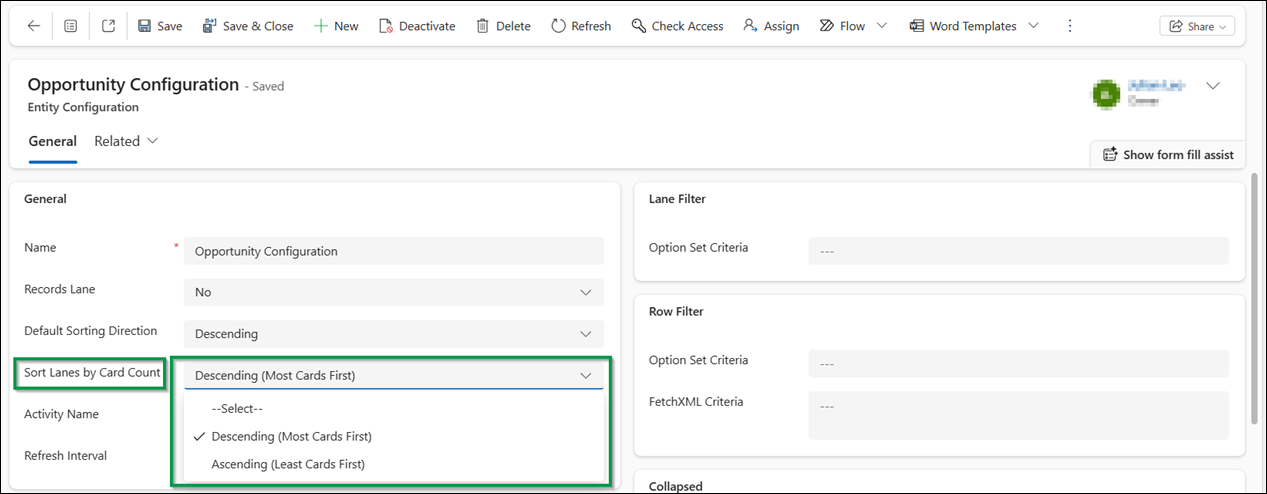Open the Records Lane dropdown
Image resolution: width=1267 pixels, height=494 pixels.
[x=394, y=292]
